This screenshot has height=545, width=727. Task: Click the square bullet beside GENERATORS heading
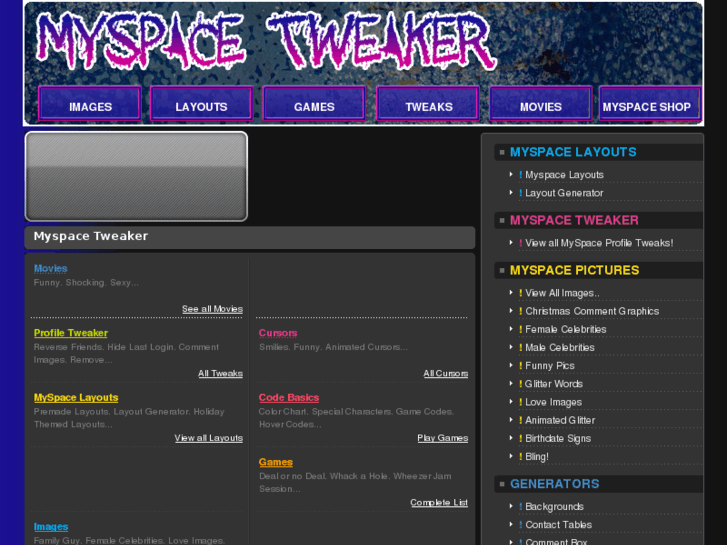point(502,484)
